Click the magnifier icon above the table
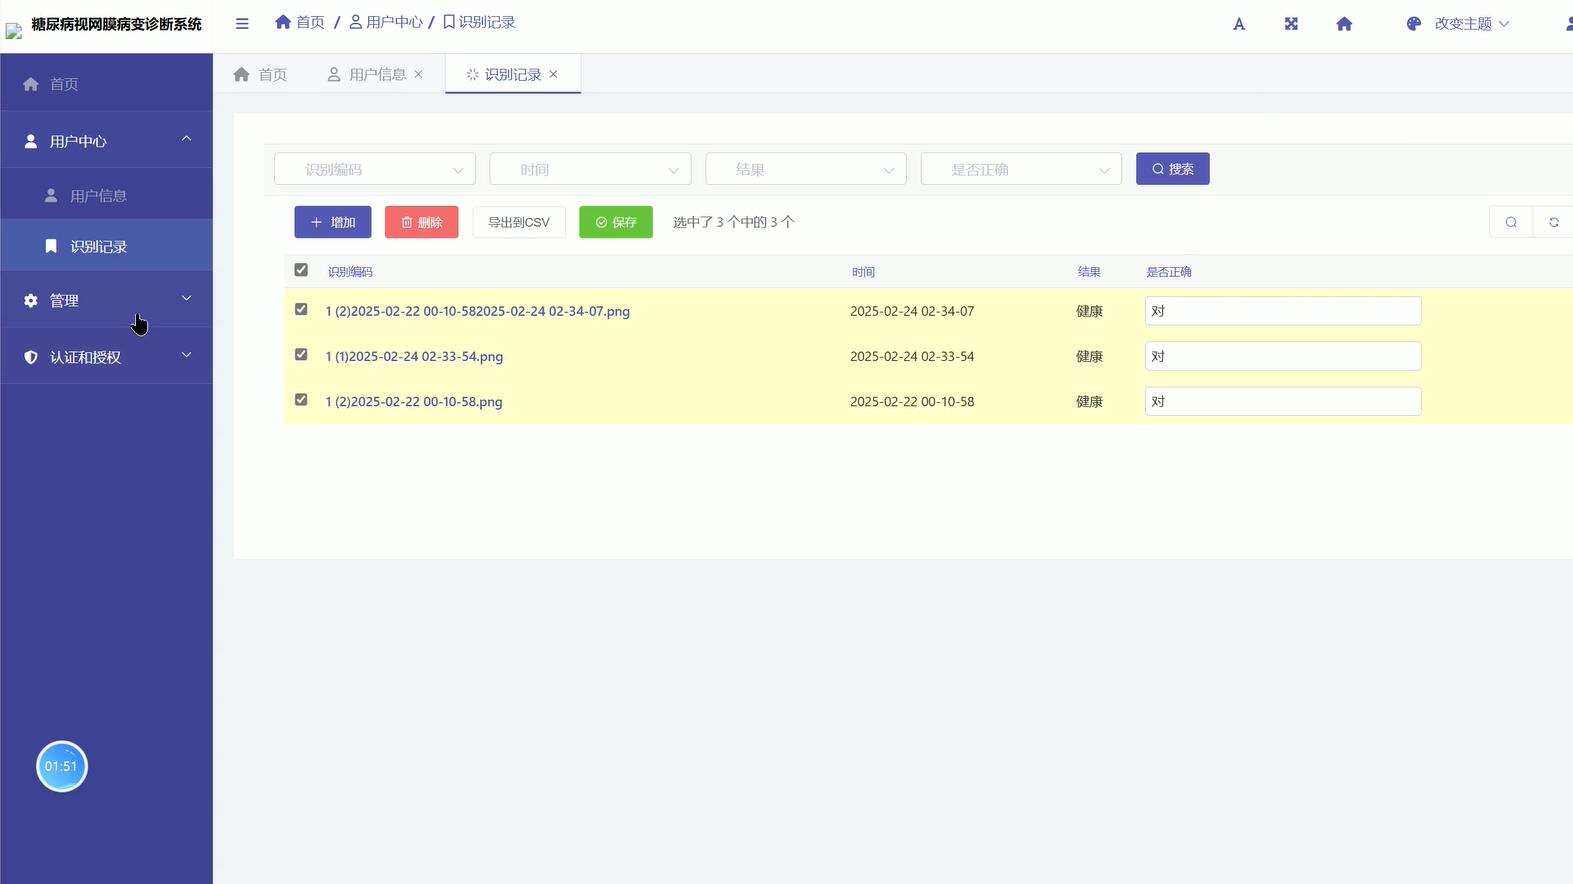The width and height of the screenshot is (1573, 884). pos(1511,222)
